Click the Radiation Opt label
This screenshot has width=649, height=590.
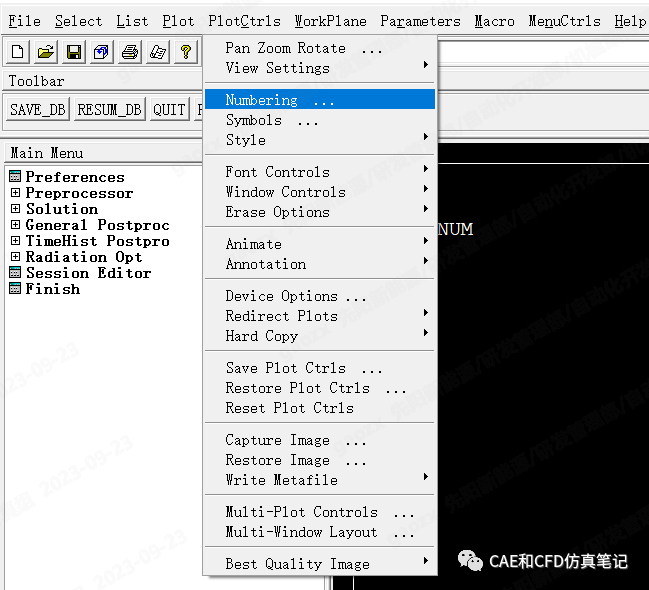click(x=84, y=257)
